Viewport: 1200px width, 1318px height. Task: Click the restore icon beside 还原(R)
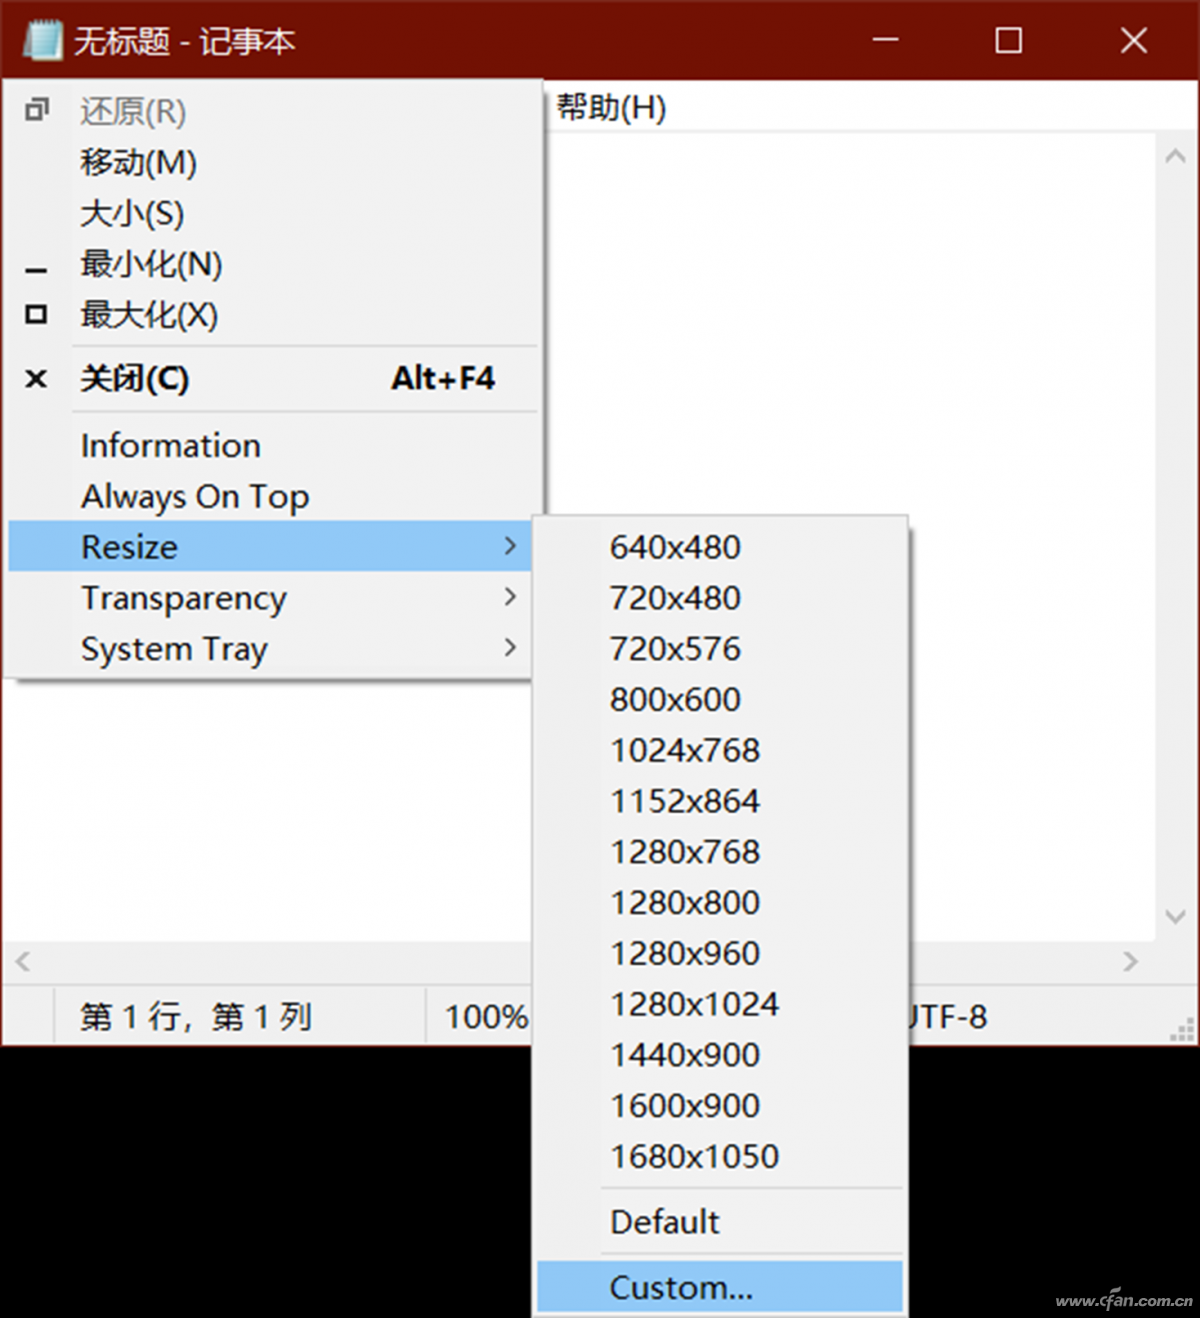pyautogui.click(x=37, y=110)
